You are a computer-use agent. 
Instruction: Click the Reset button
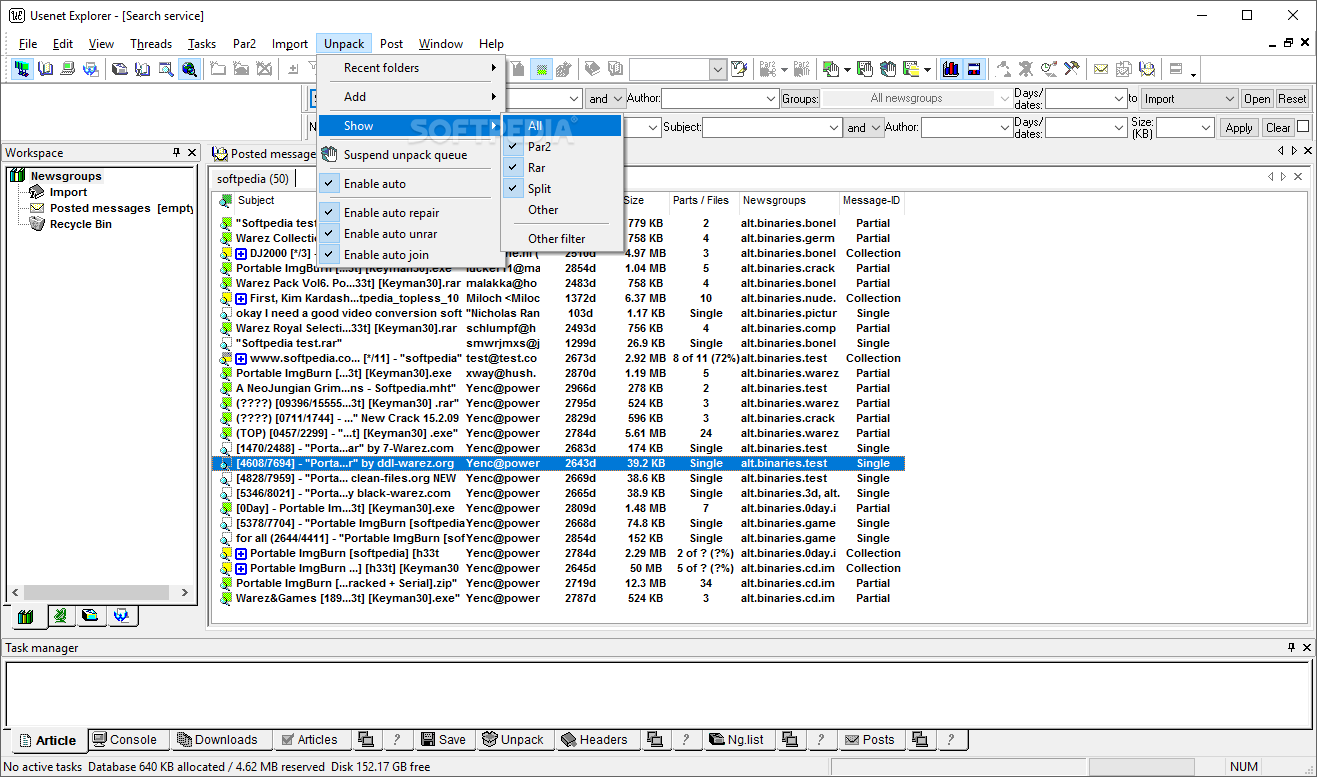(1292, 99)
